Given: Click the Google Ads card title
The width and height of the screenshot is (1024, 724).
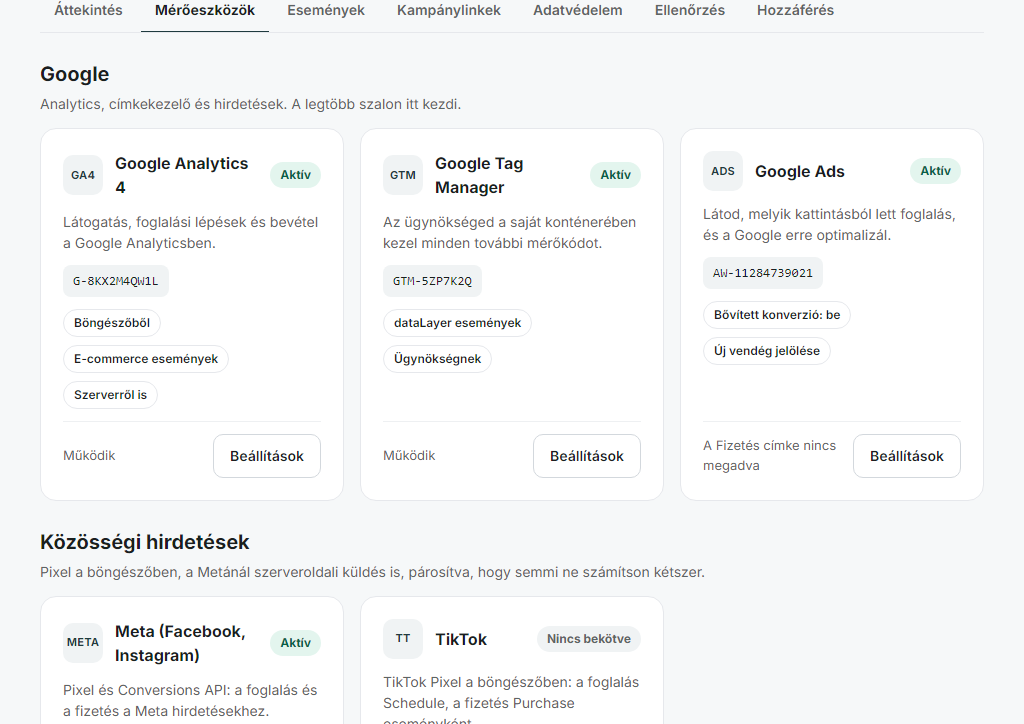Looking at the screenshot, I should coord(799,171).
